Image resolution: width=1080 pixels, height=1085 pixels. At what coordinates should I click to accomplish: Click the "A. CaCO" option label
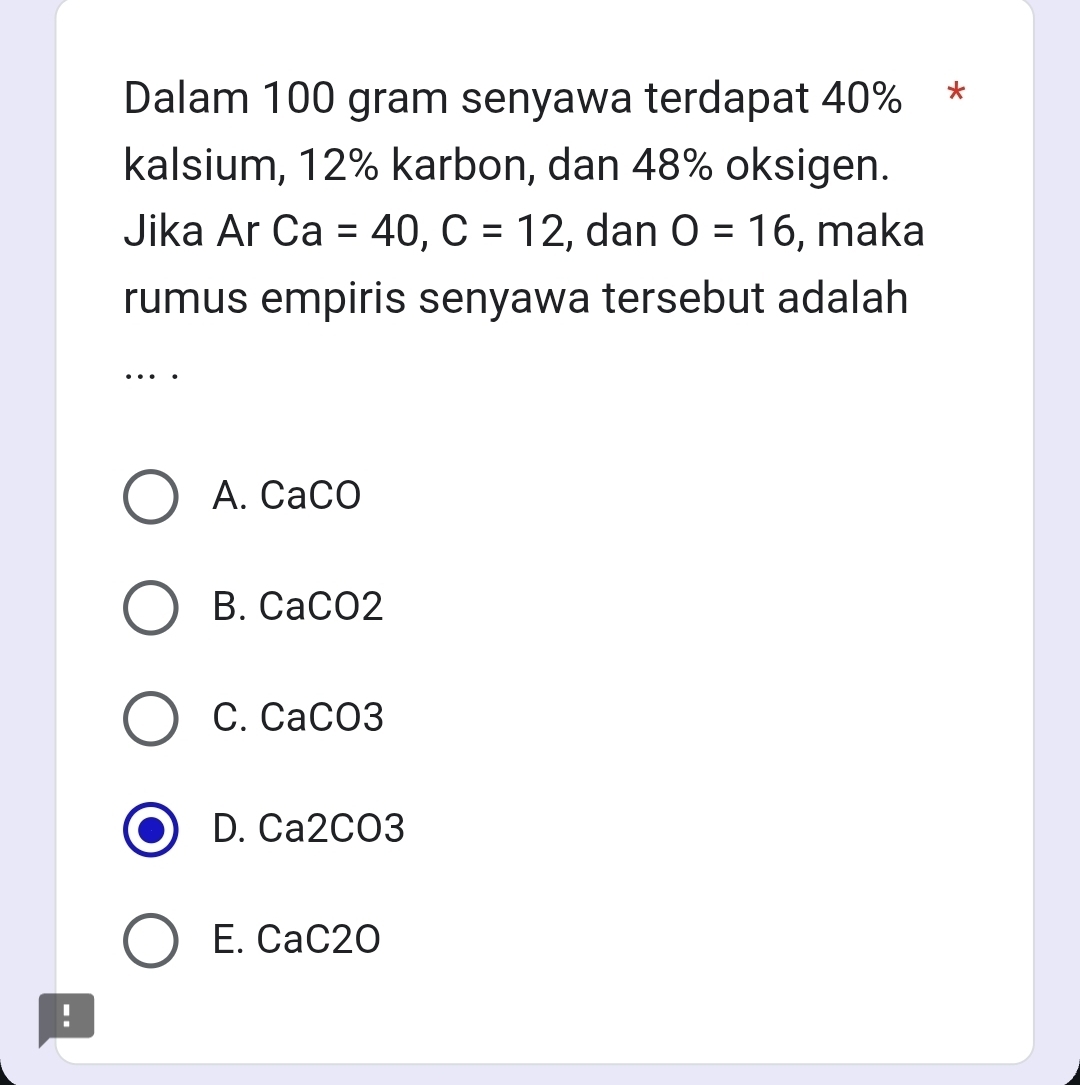[x=286, y=496]
